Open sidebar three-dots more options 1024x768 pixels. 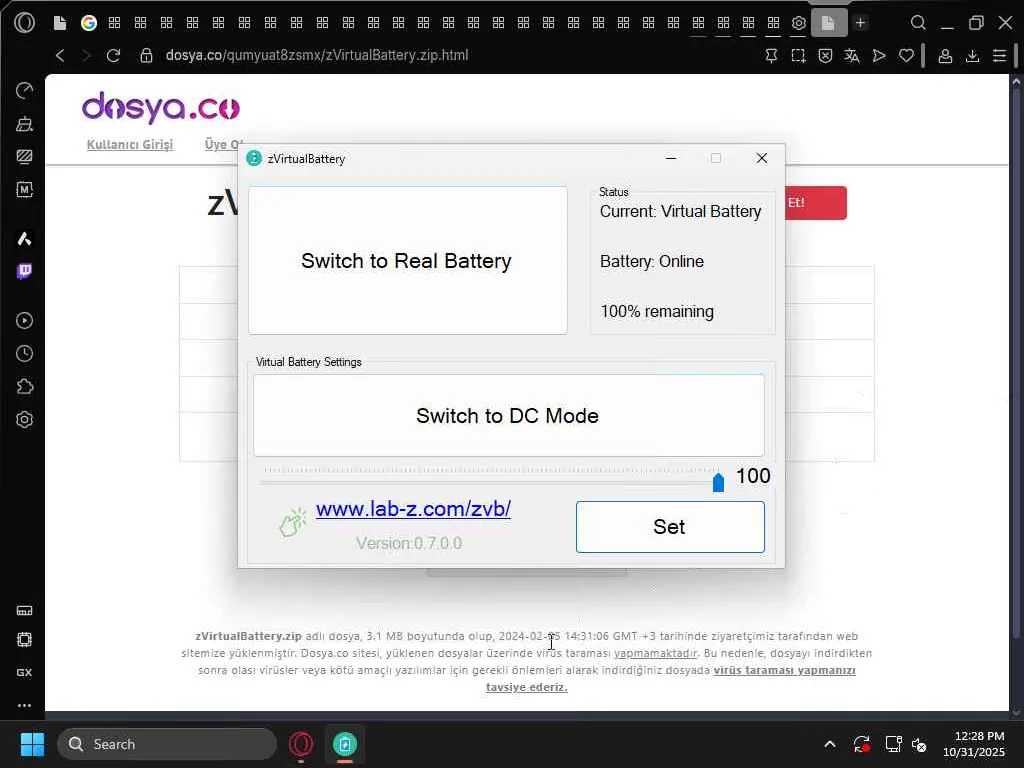tap(24, 705)
